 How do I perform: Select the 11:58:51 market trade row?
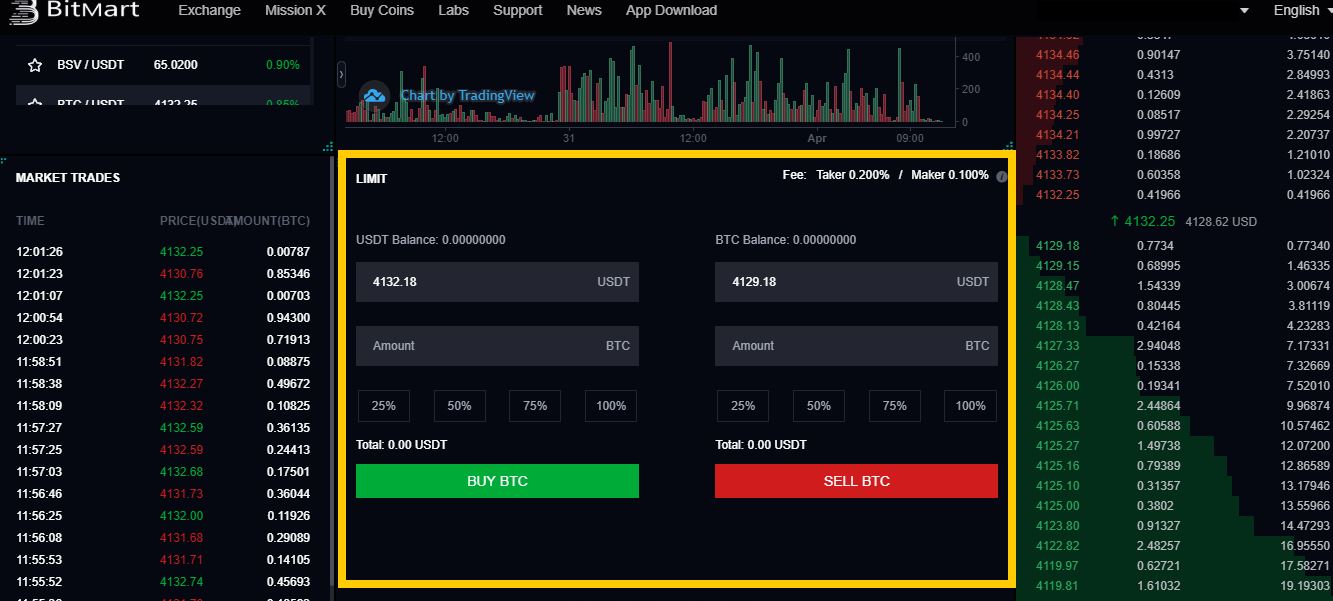[x=164, y=362]
